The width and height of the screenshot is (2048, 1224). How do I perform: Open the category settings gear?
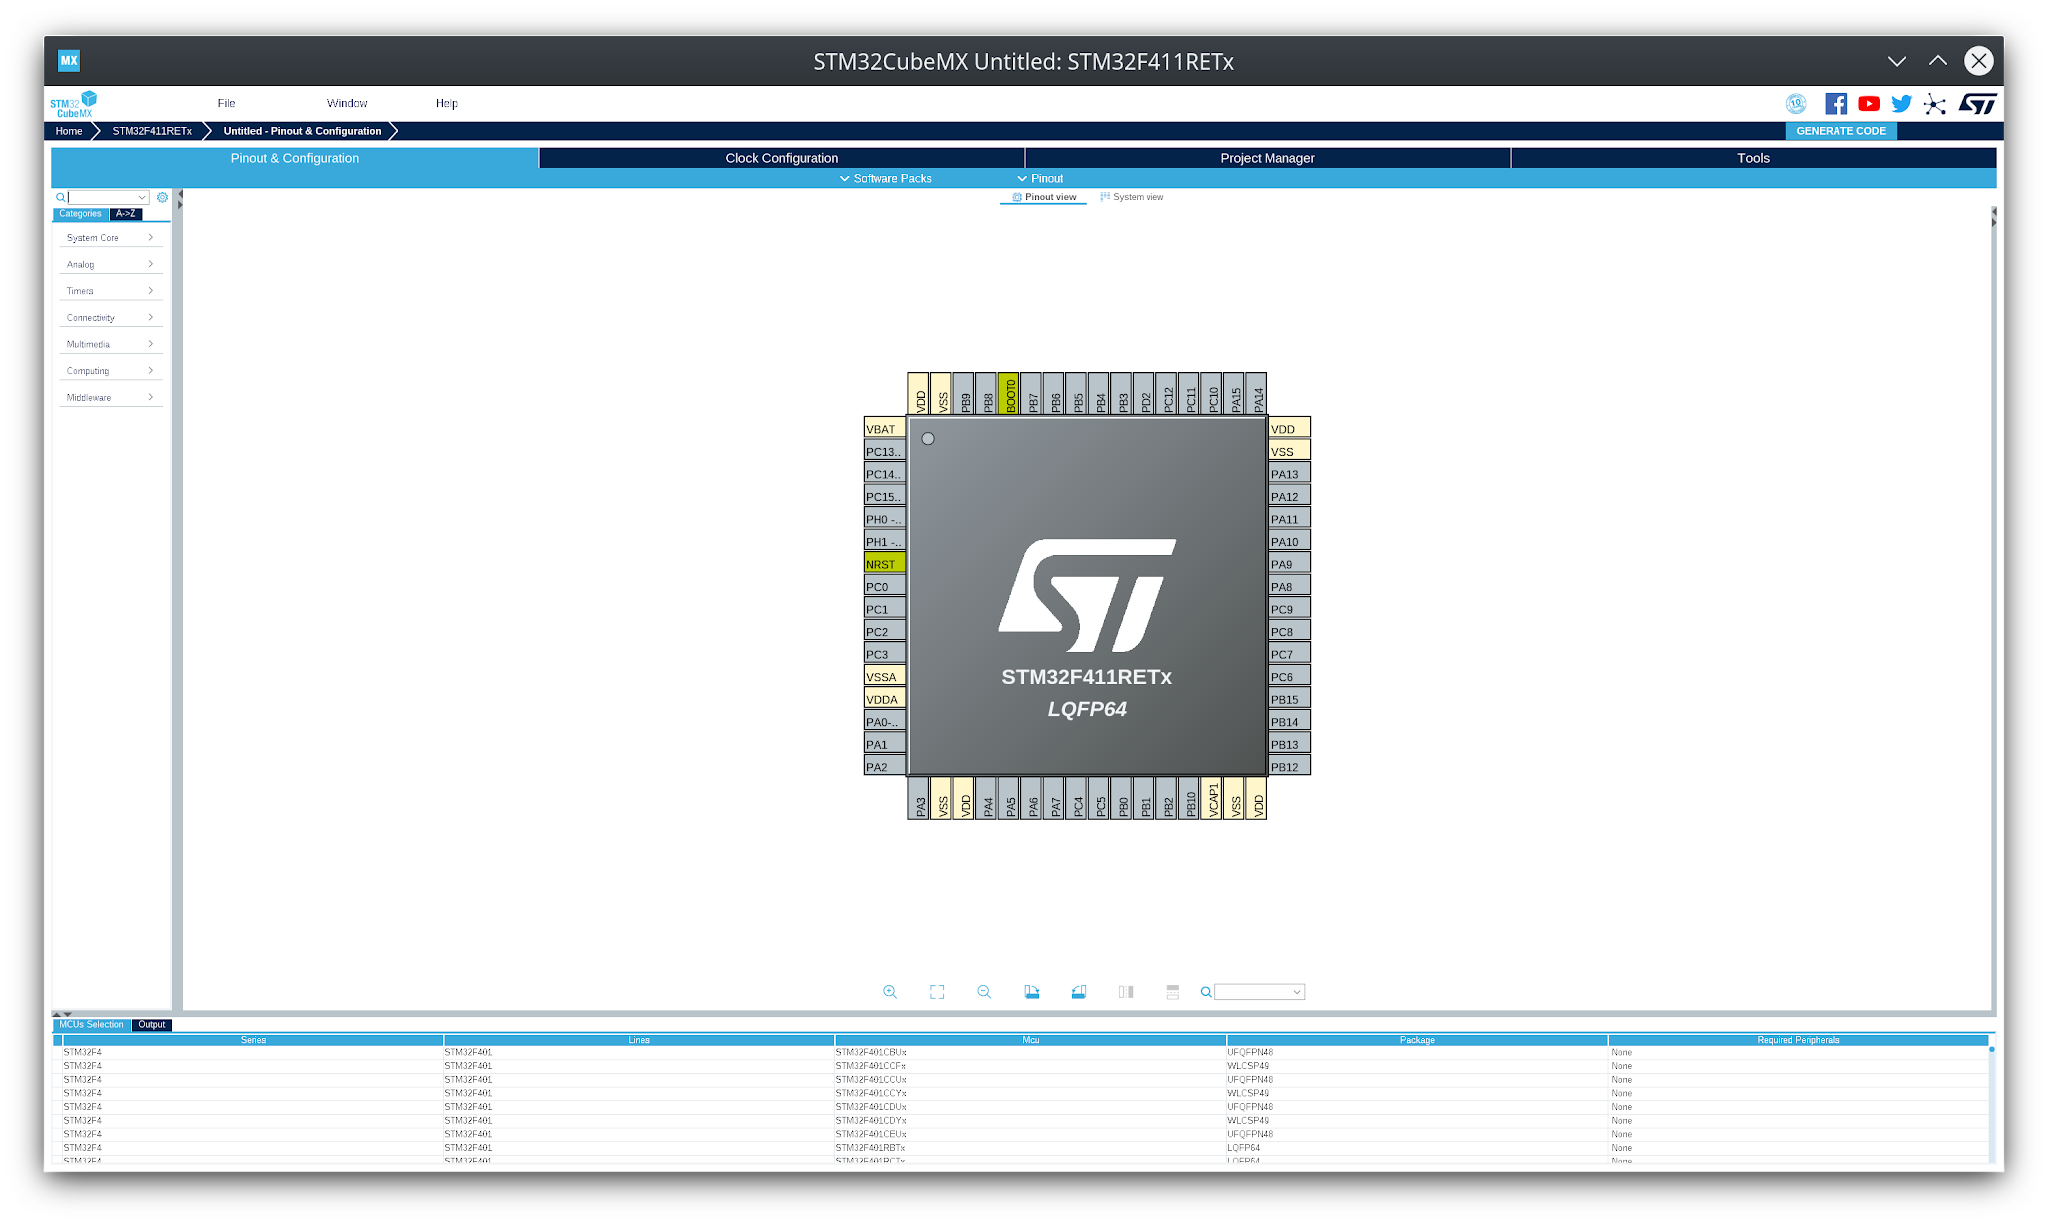tap(162, 197)
